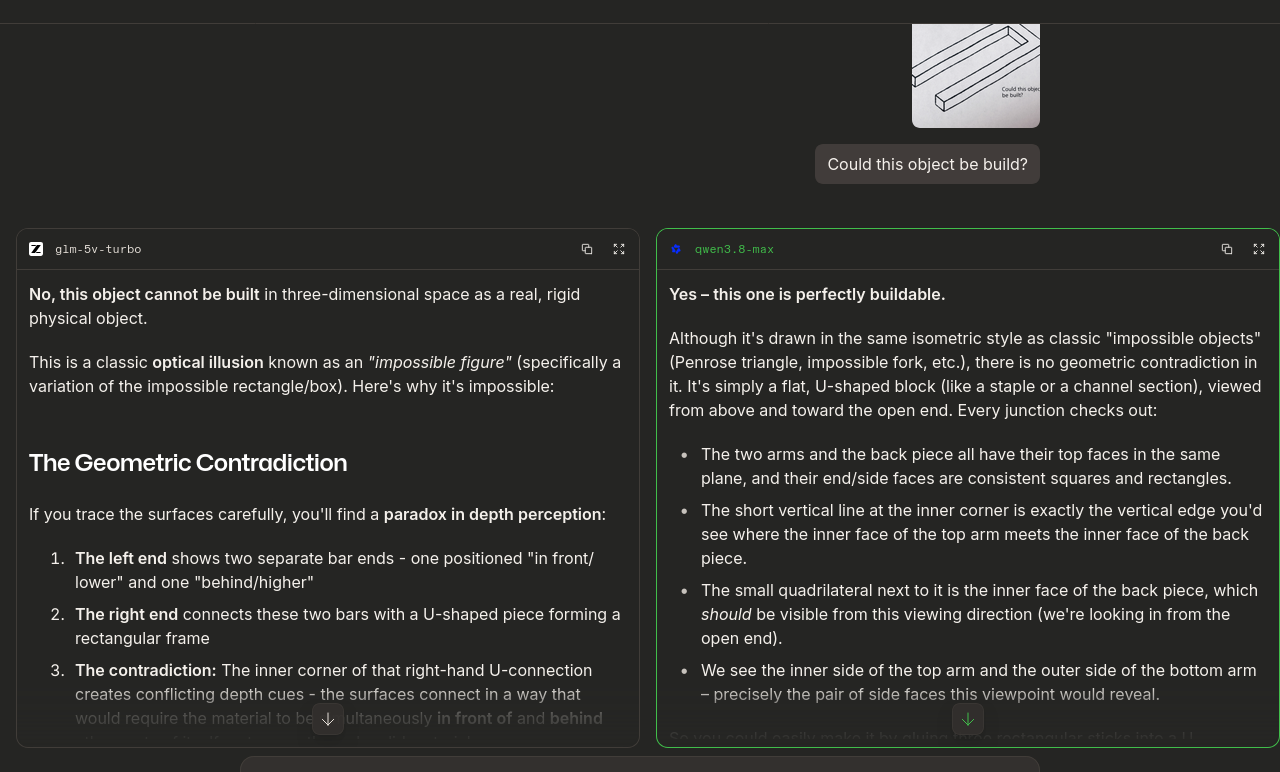Click the qwen3.8-max model logo icon
Screen dimensions: 1280x772
[676, 249]
